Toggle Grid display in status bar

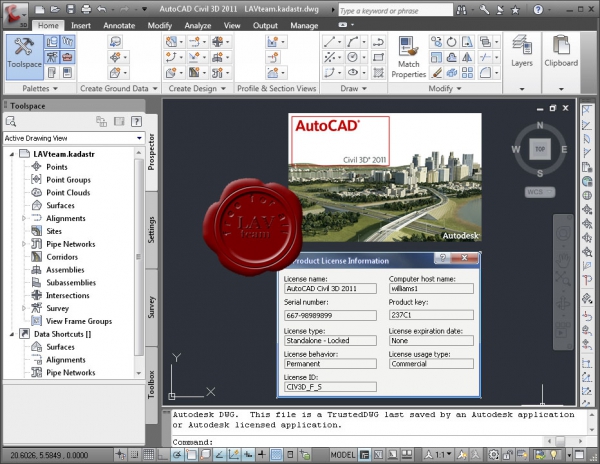[148, 455]
